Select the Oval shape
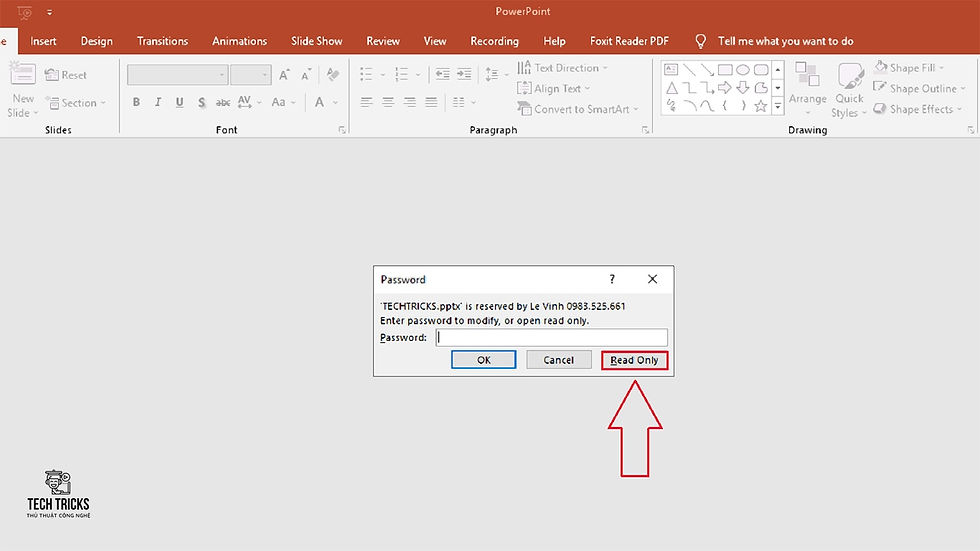The width and height of the screenshot is (980, 551). [x=742, y=69]
